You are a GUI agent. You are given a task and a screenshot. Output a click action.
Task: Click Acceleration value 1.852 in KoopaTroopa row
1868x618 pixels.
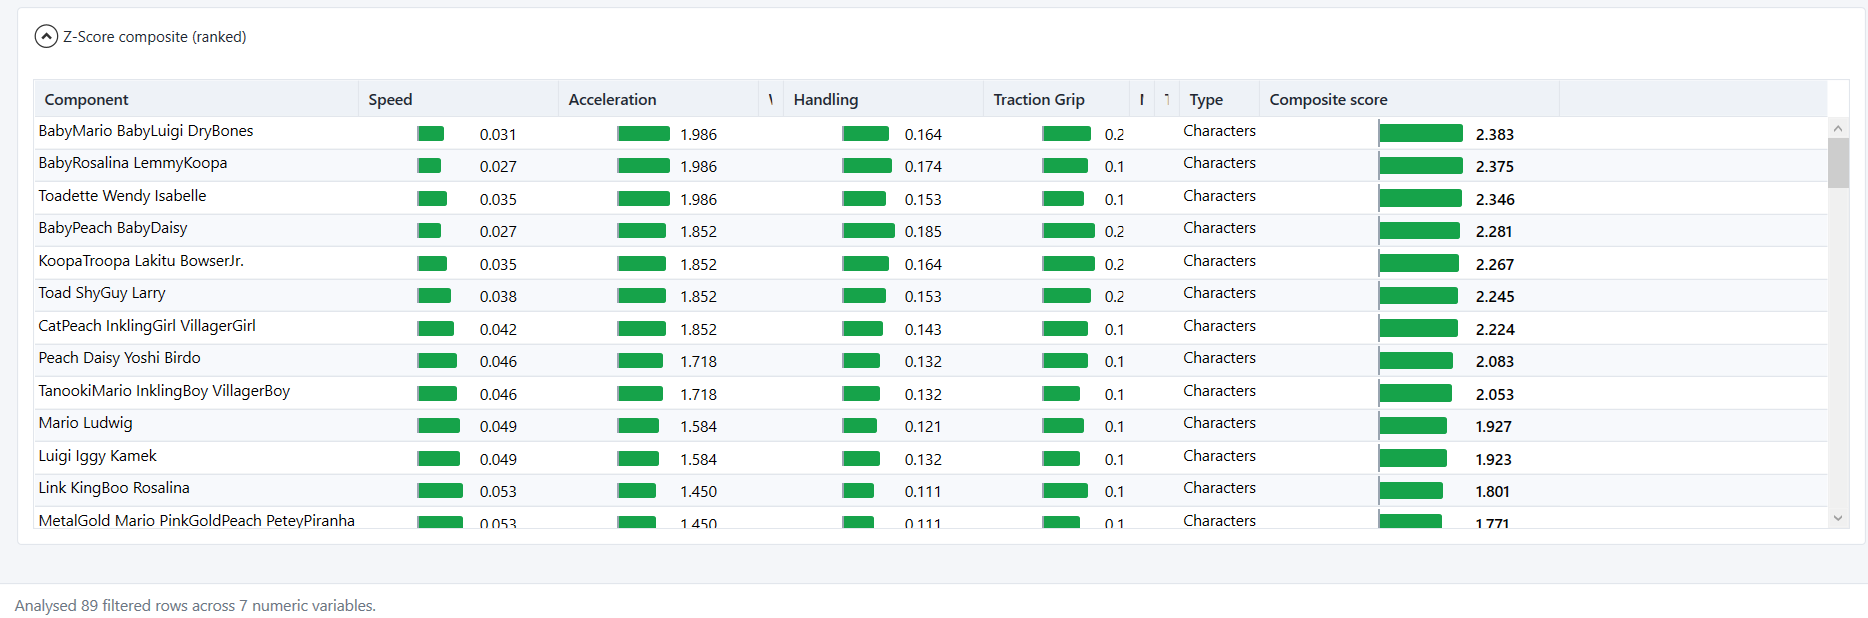tap(698, 264)
